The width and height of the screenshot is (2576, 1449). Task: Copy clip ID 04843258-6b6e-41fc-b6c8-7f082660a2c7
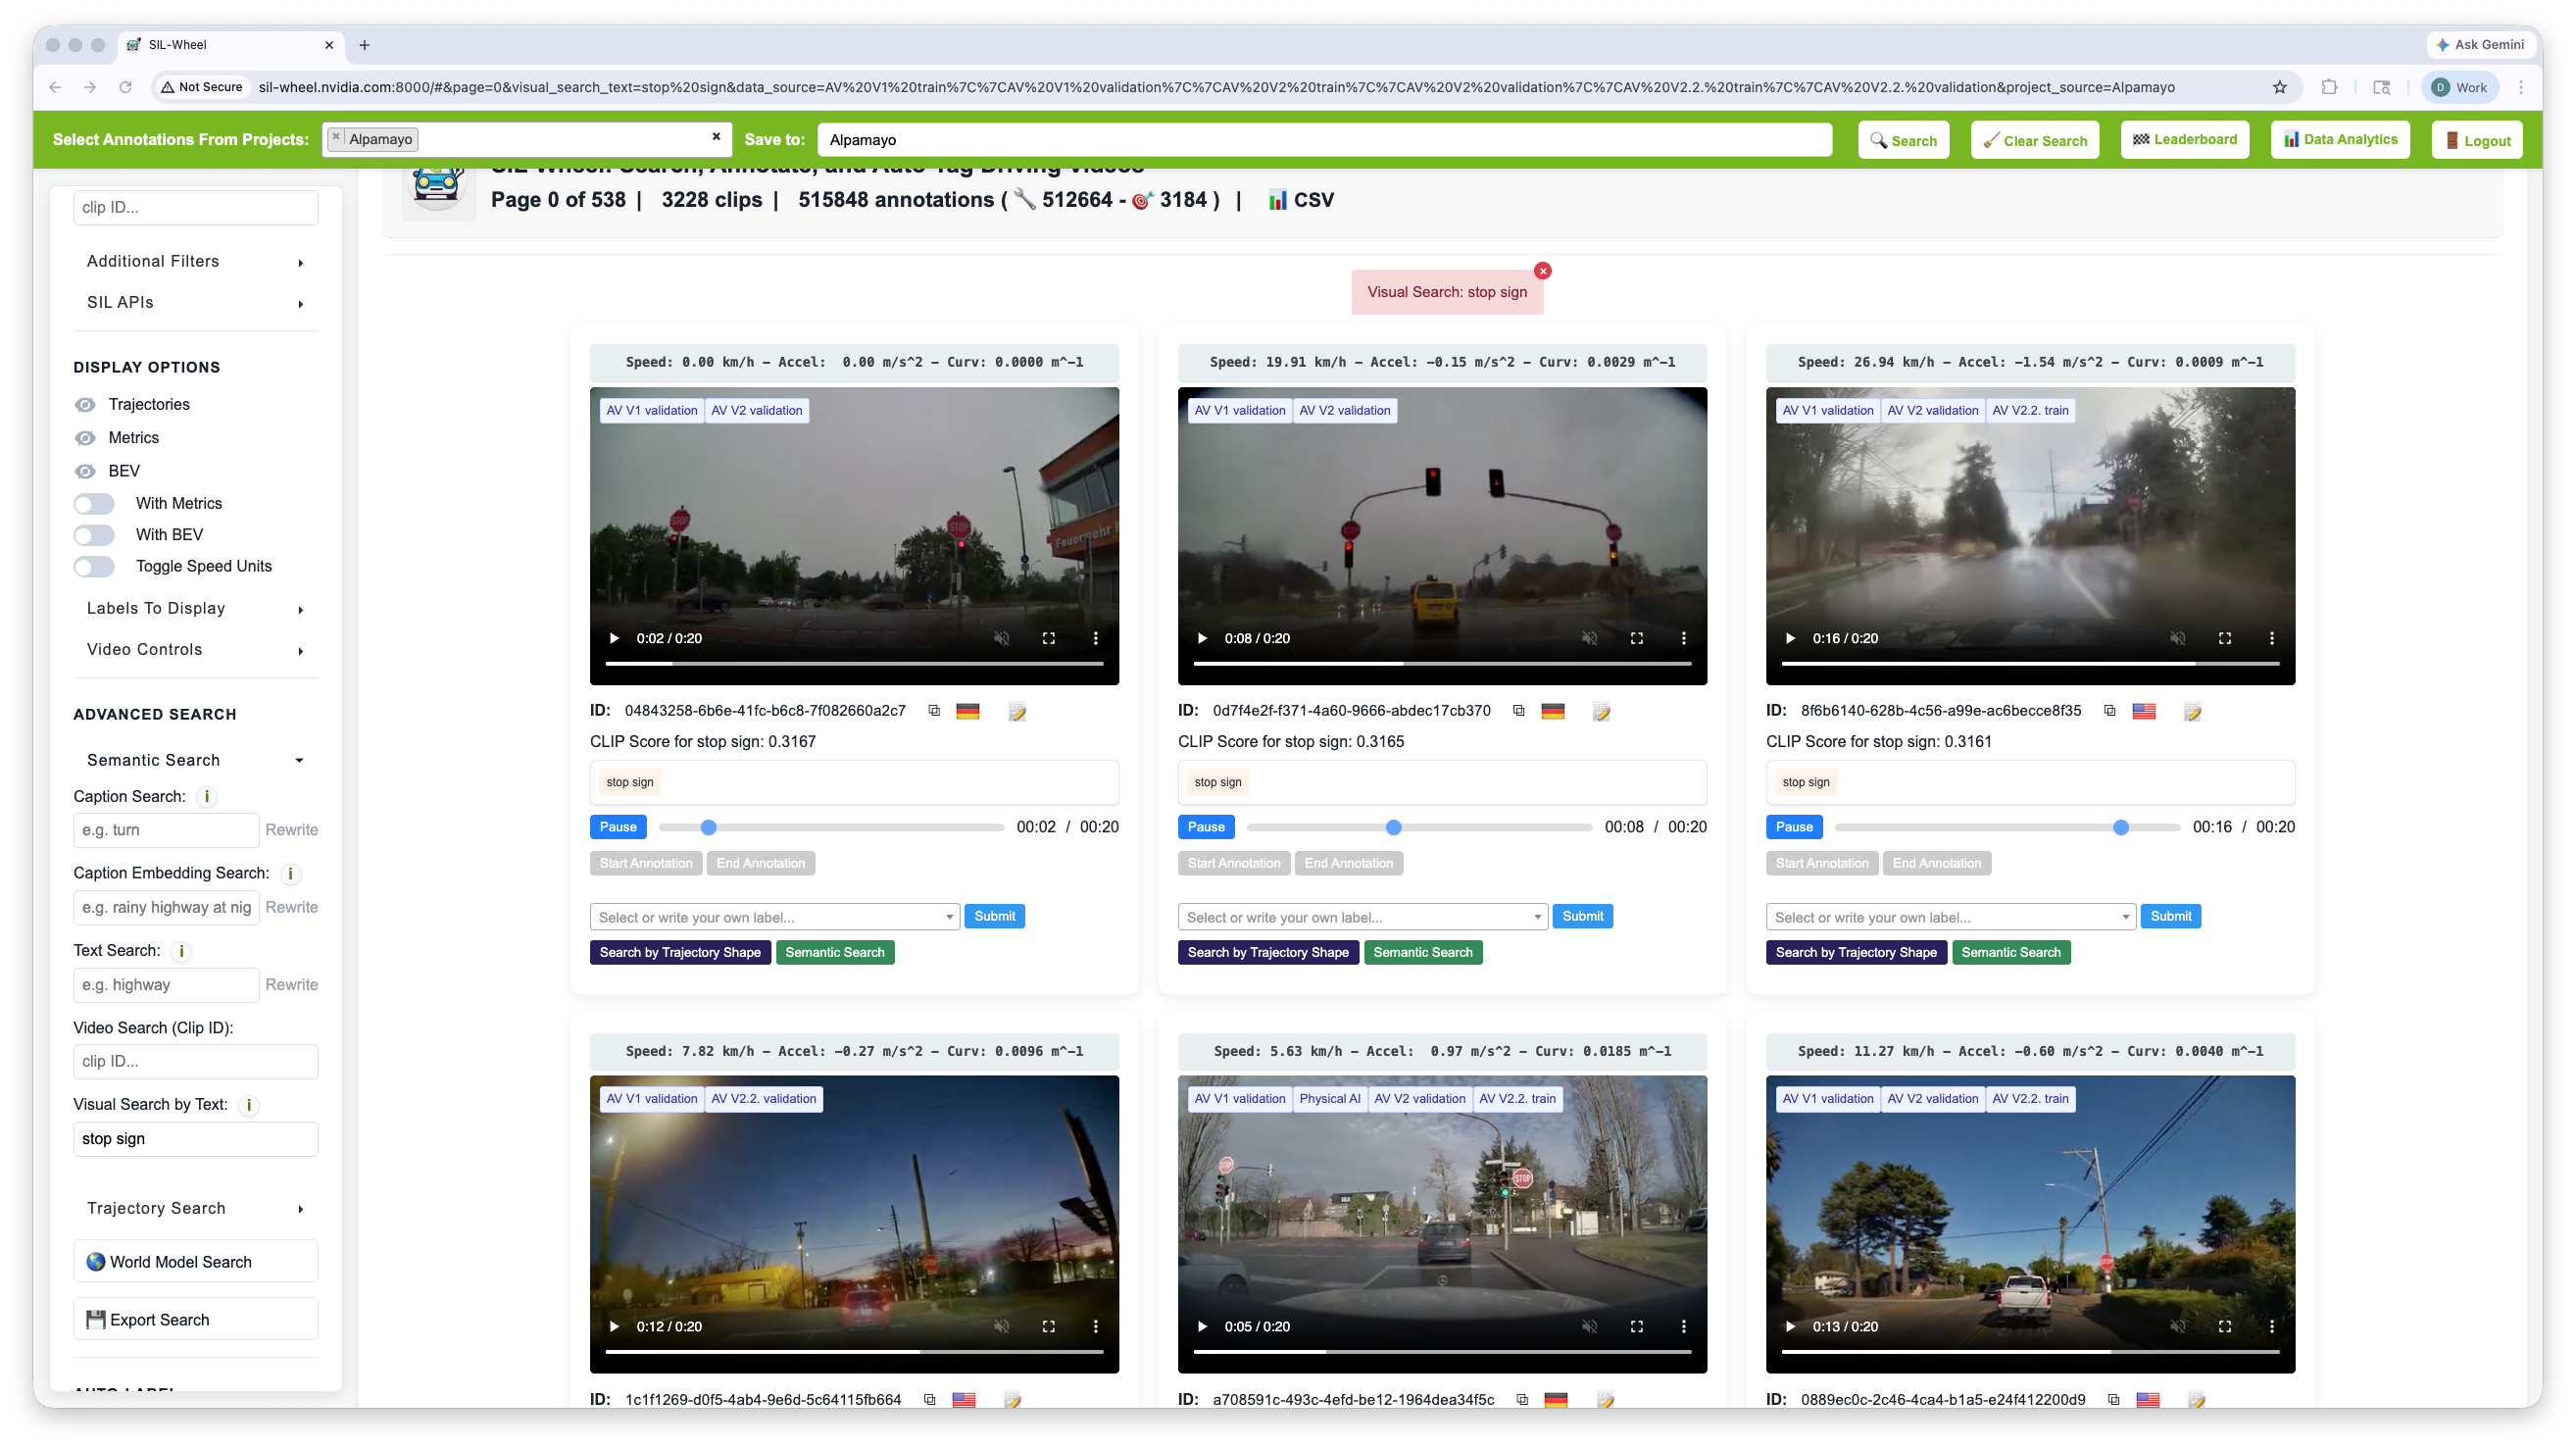coord(934,711)
